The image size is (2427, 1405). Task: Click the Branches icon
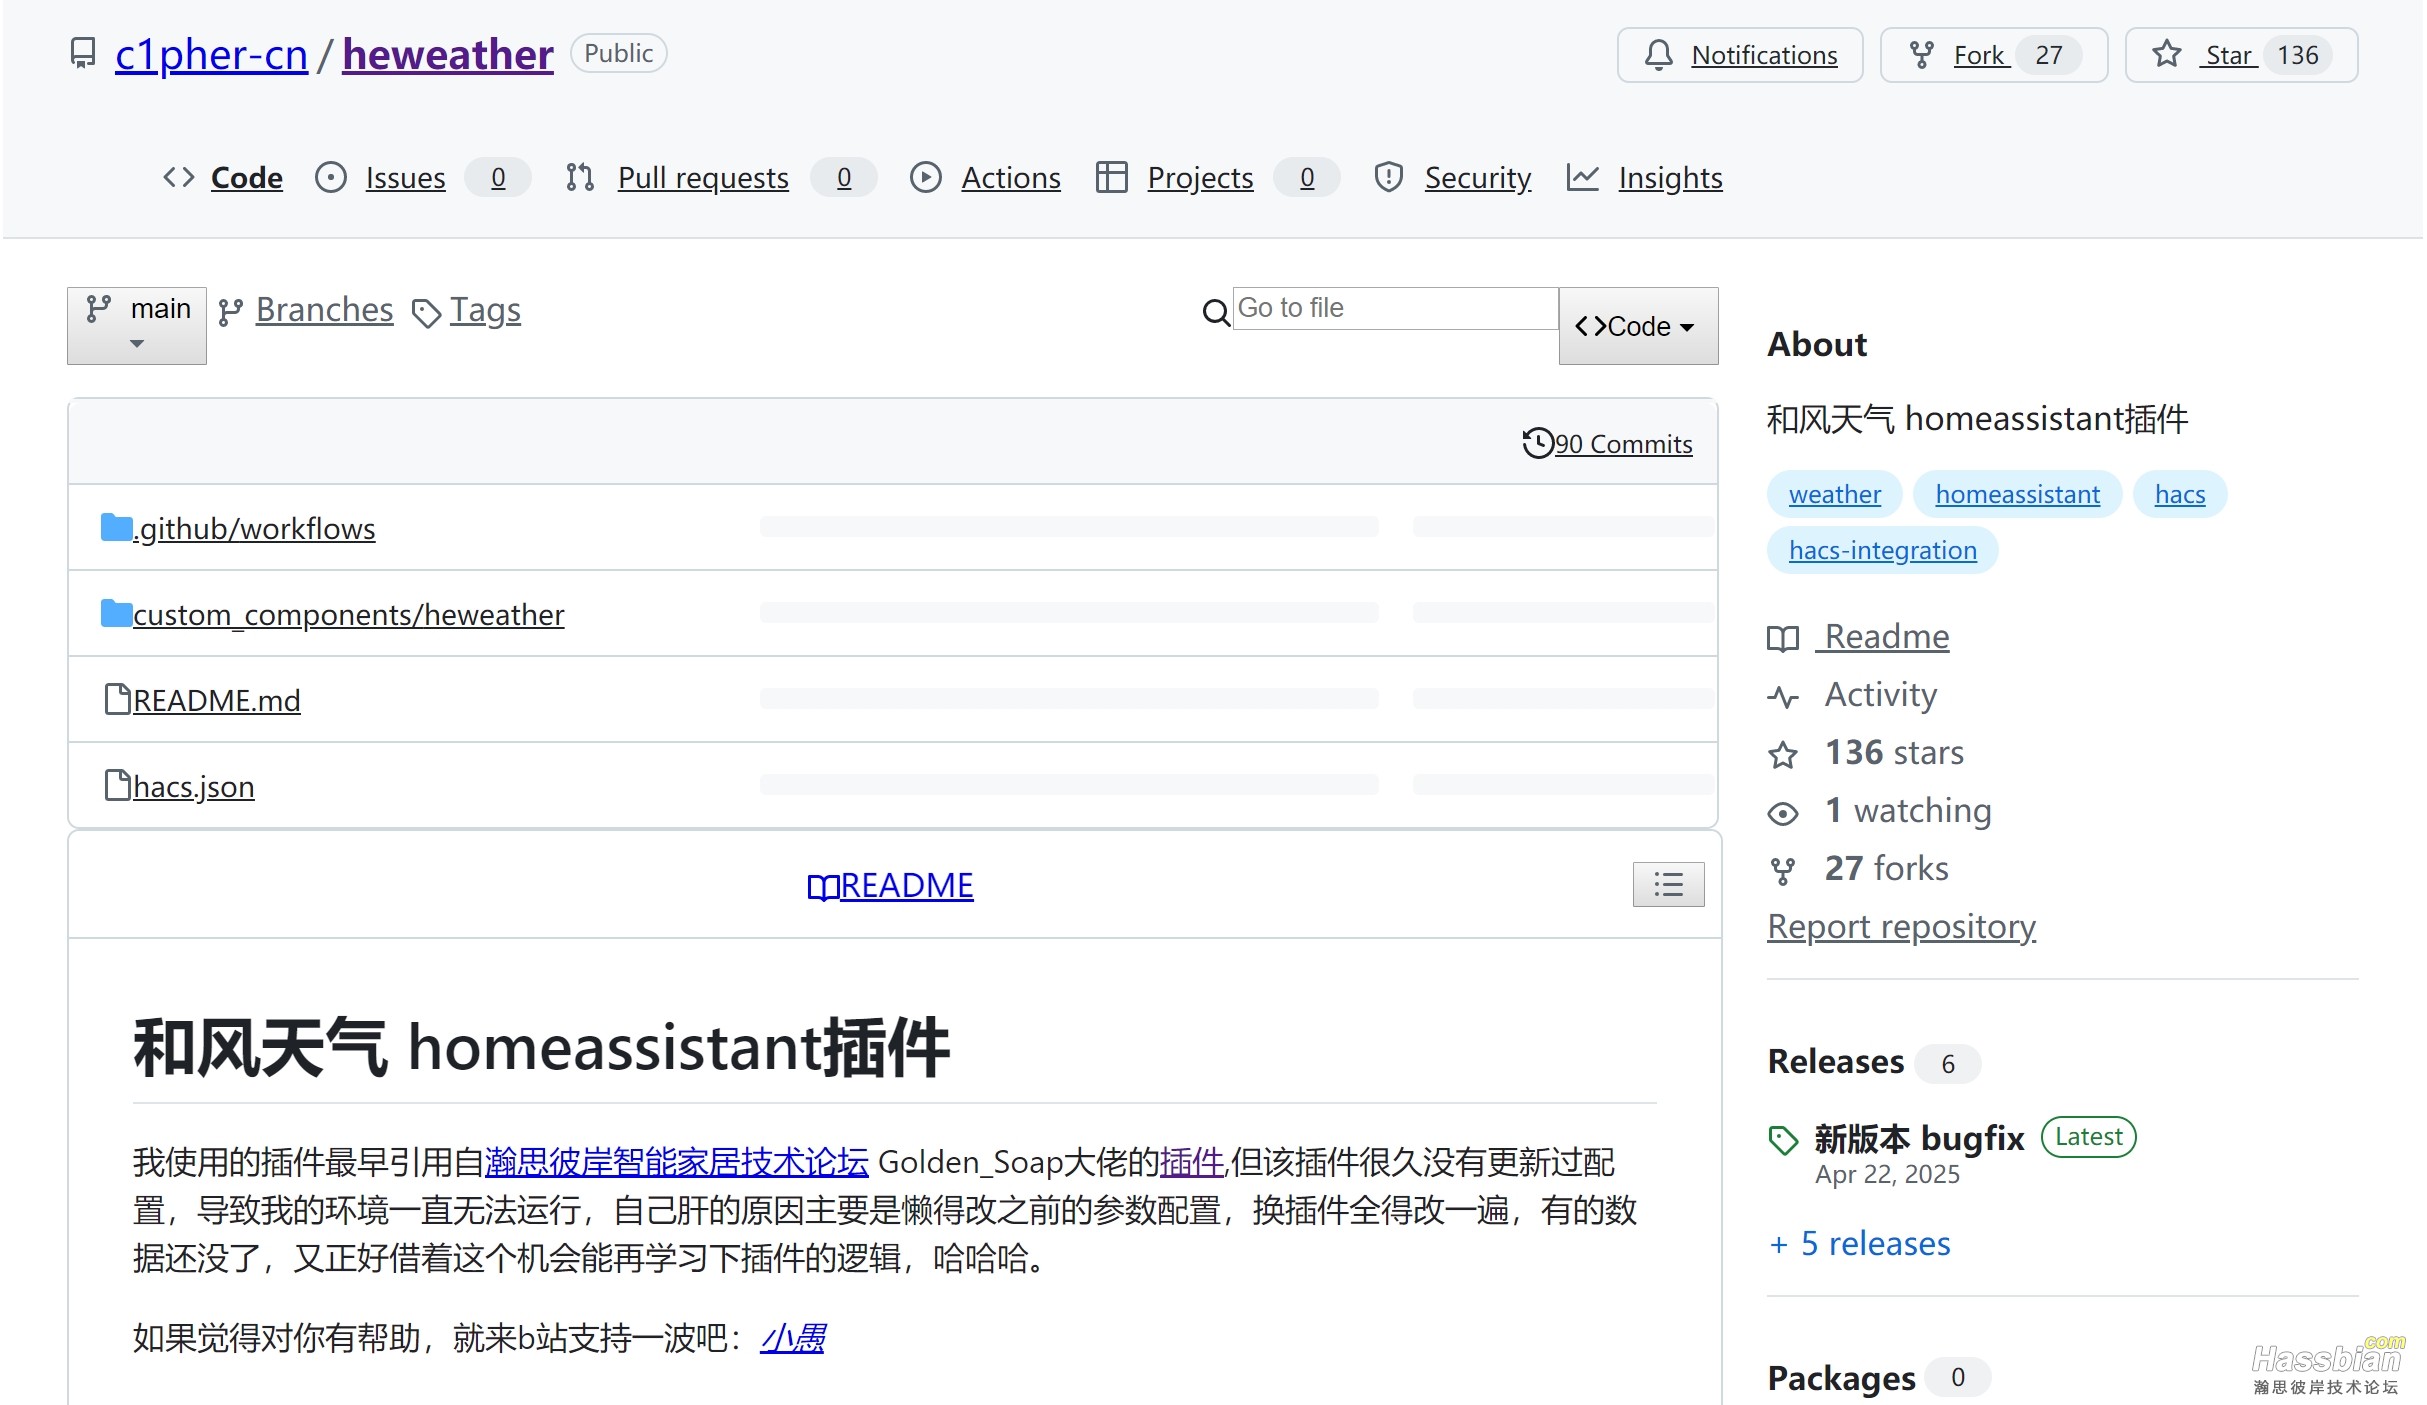point(231,313)
